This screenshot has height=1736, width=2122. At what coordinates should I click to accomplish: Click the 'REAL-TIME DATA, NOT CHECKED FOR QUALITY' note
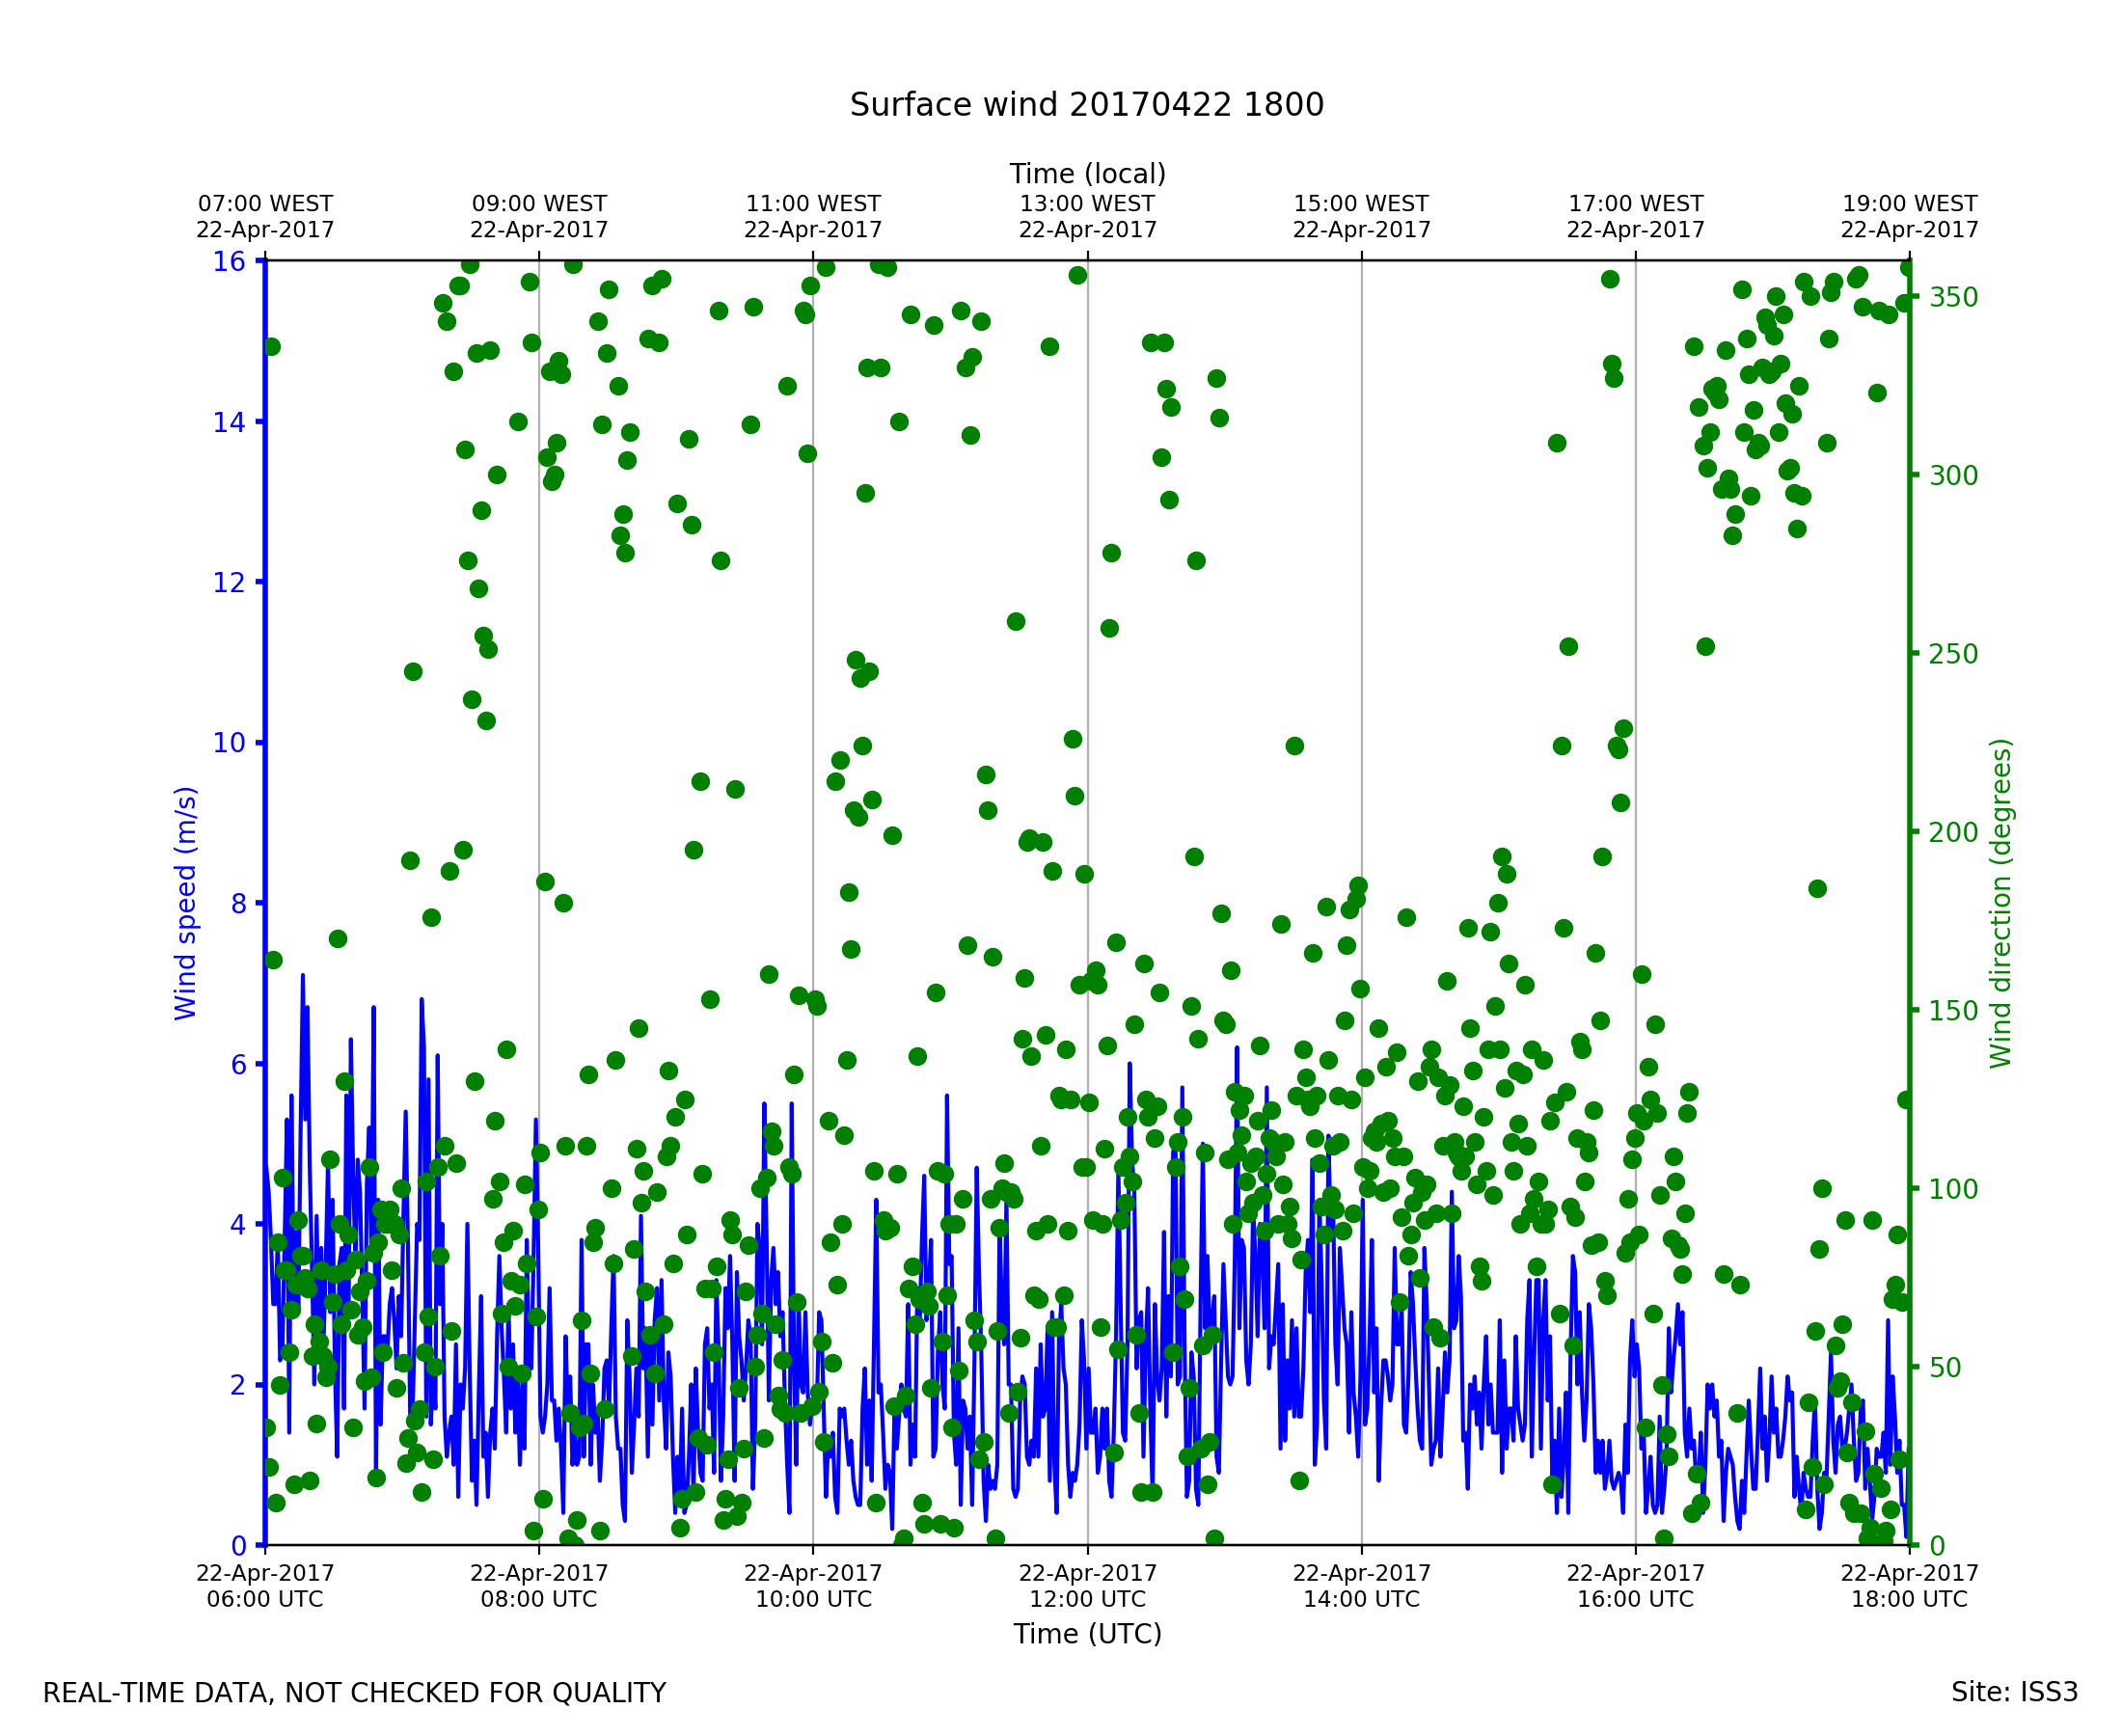click(354, 1693)
